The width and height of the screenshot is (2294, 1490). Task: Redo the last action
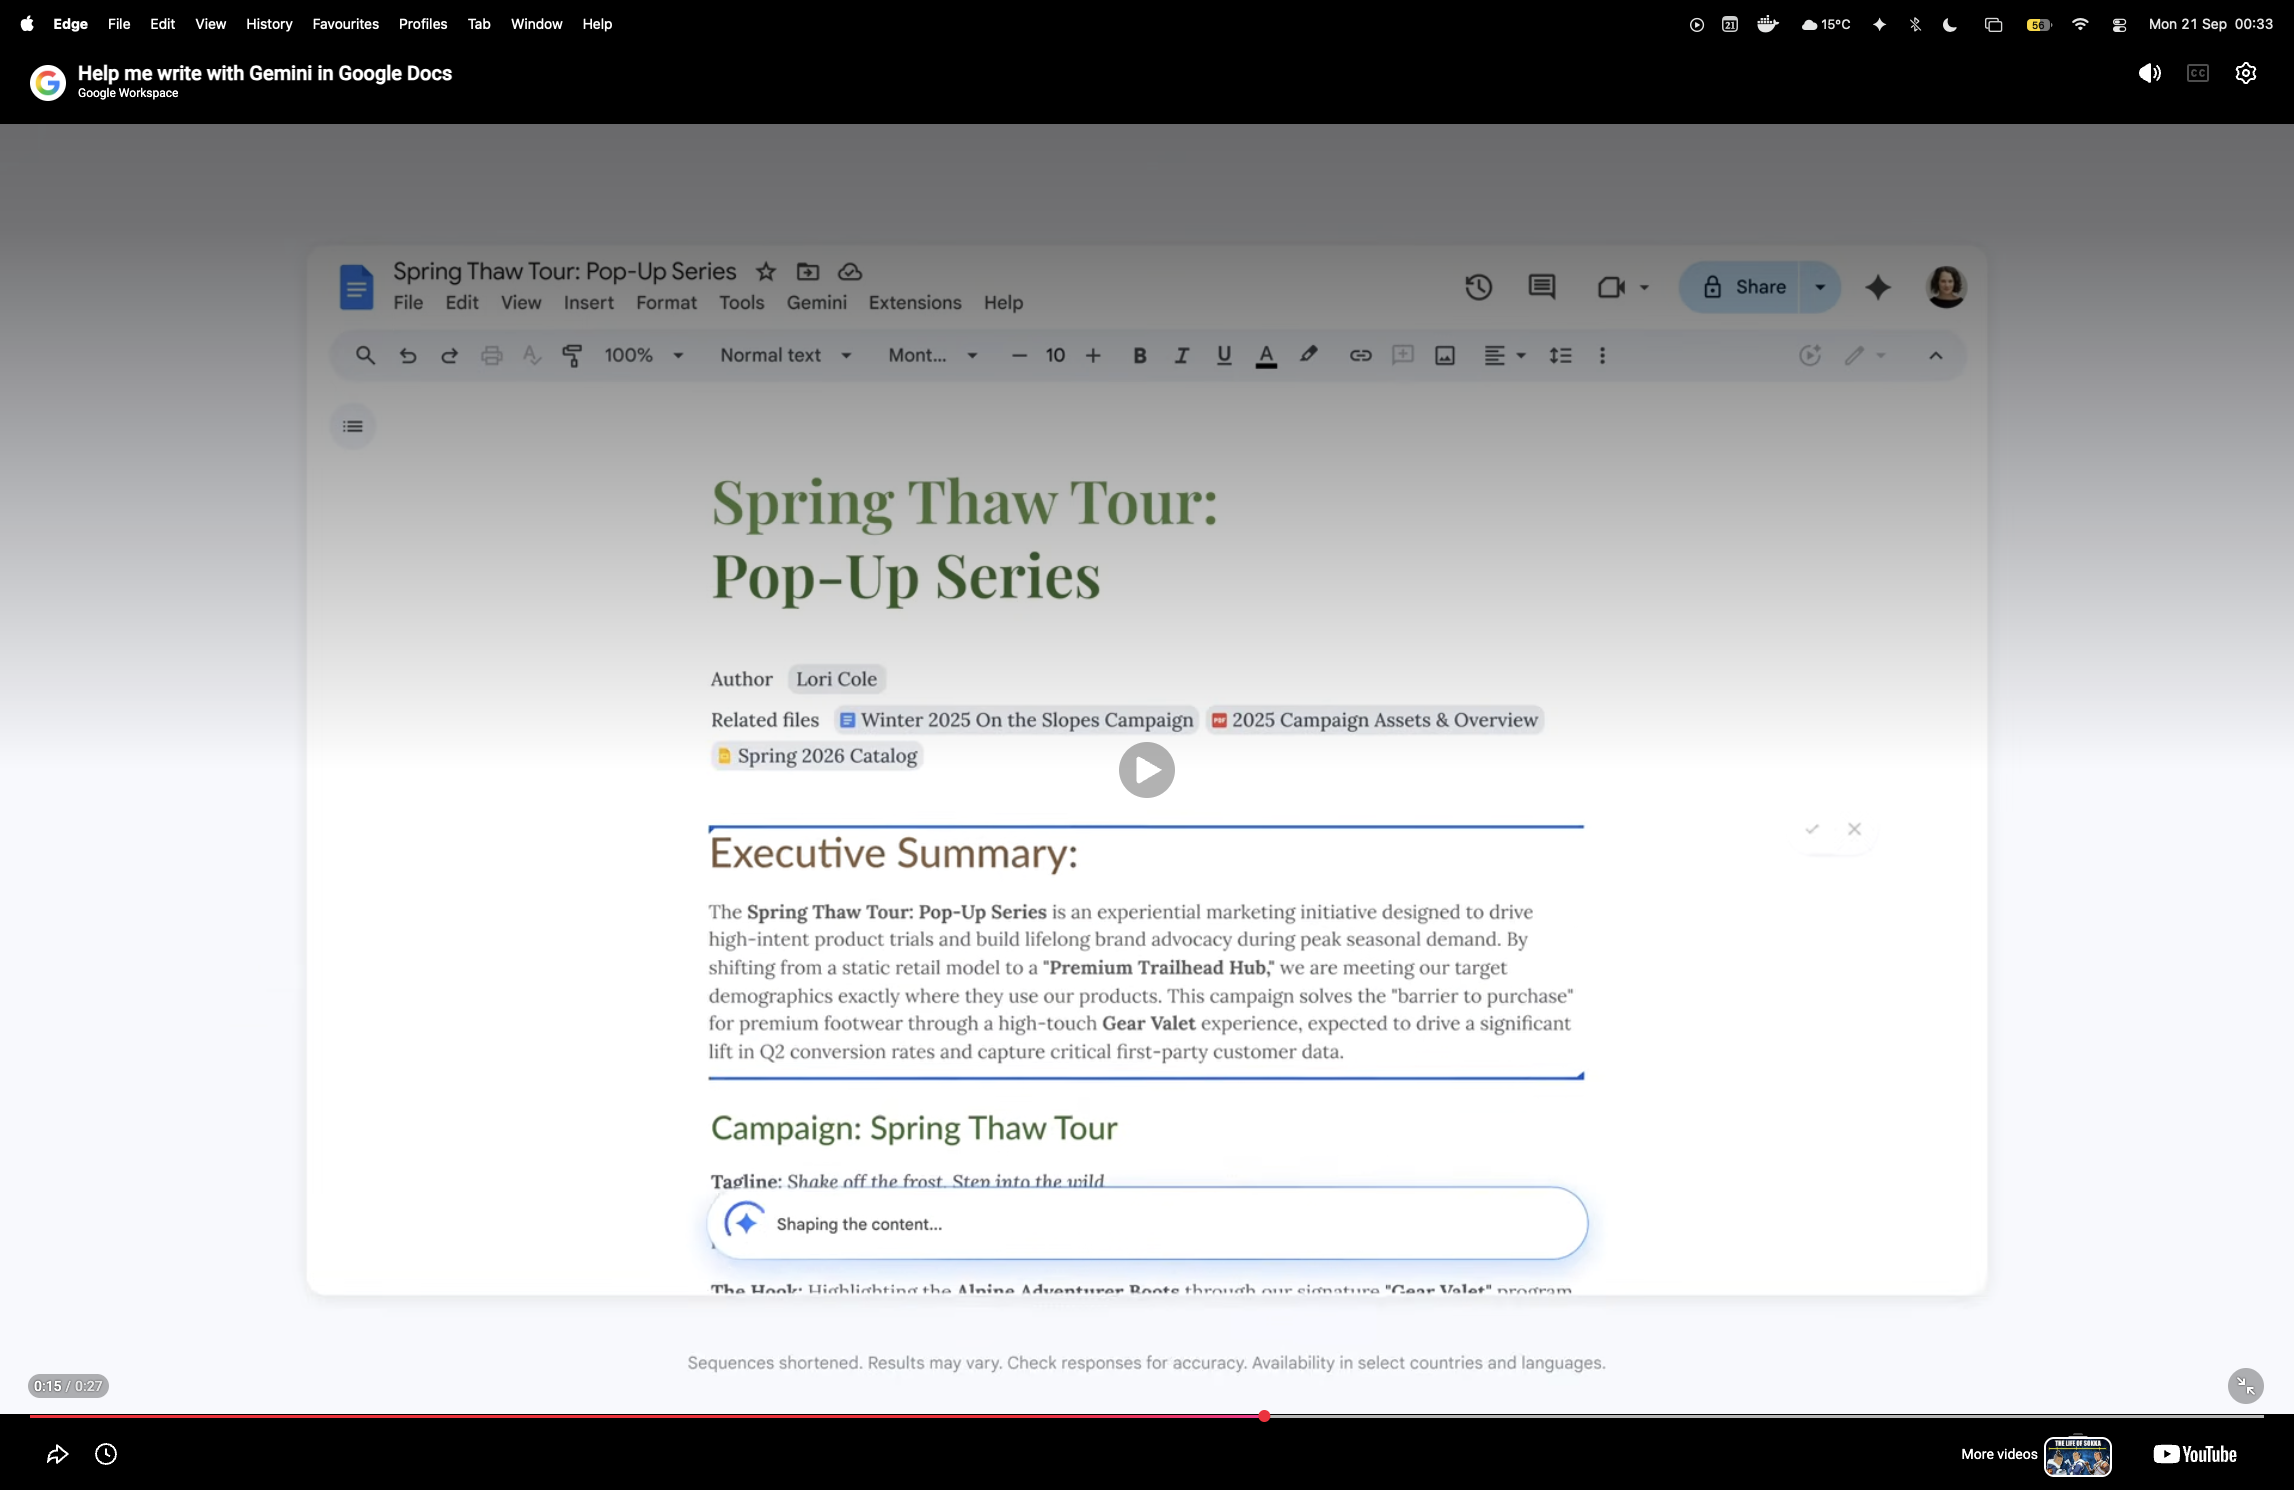[x=449, y=355]
